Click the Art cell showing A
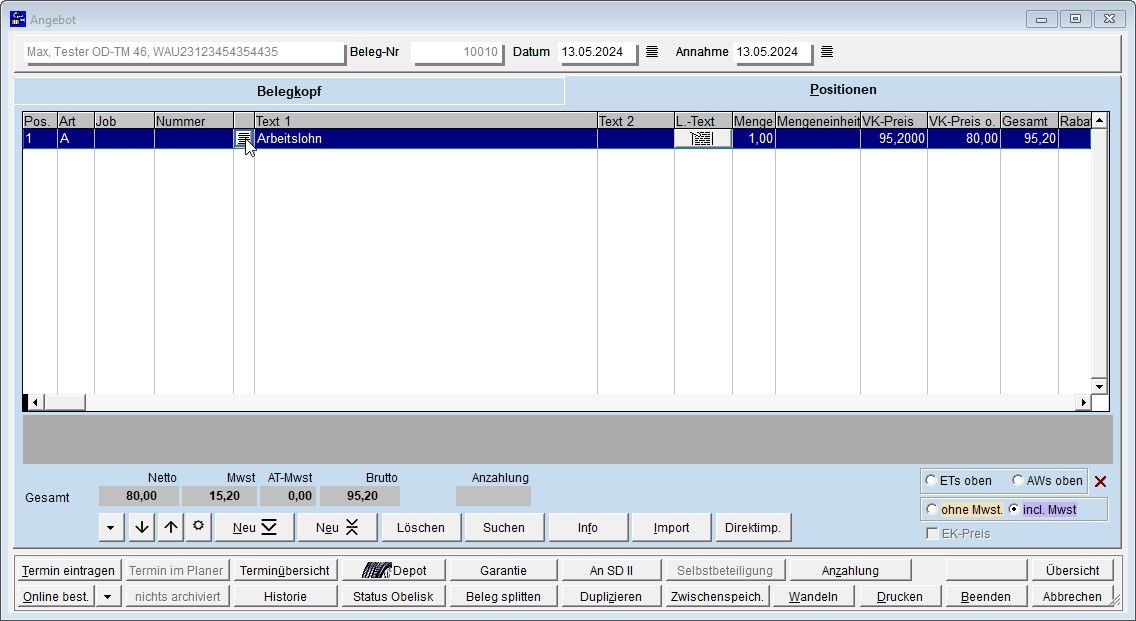1136x621 pixels. pos(76,138)
